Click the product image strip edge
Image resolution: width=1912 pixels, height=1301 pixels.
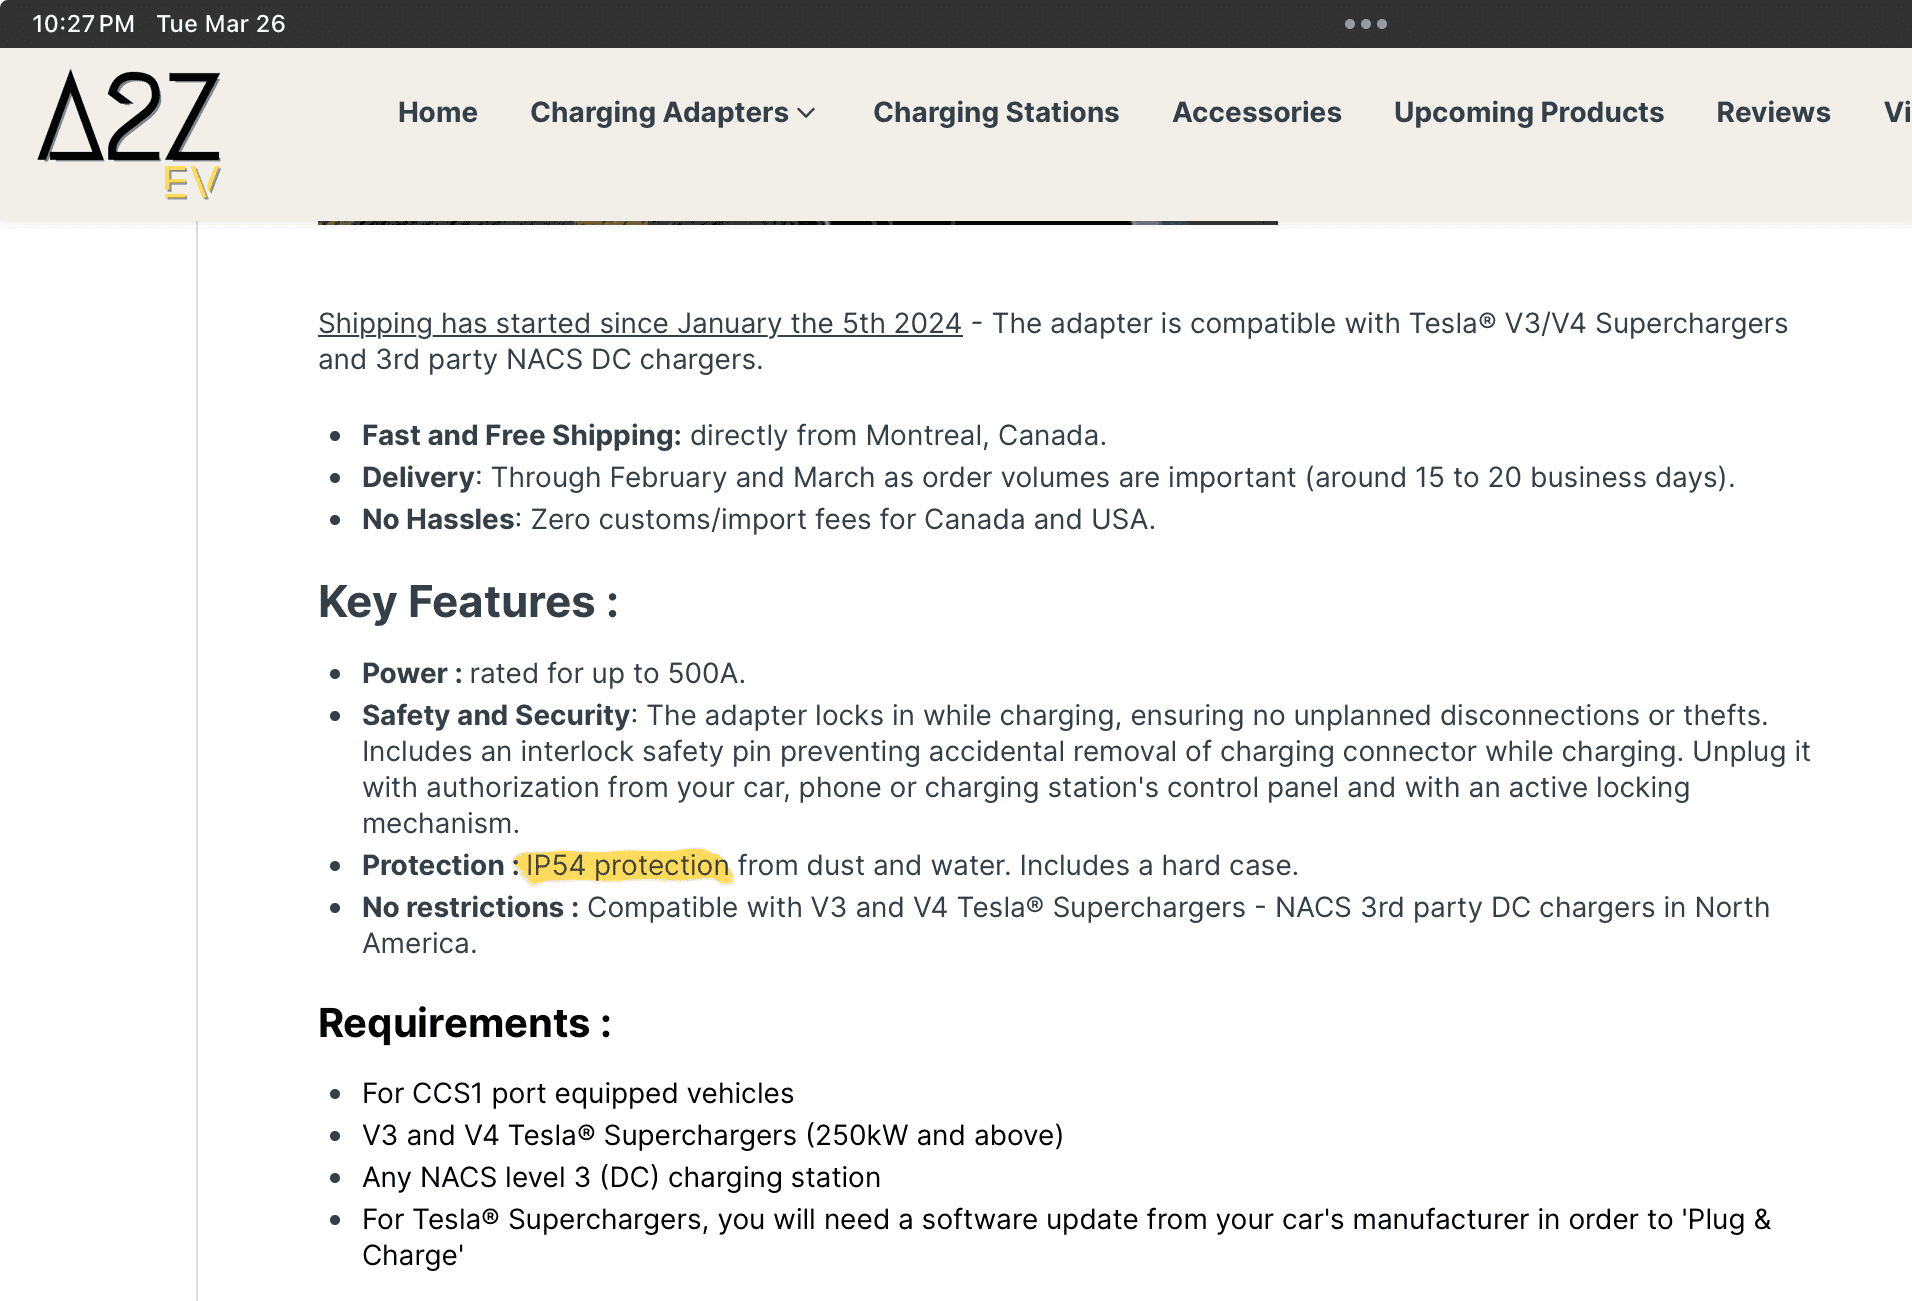click(797, 222)
